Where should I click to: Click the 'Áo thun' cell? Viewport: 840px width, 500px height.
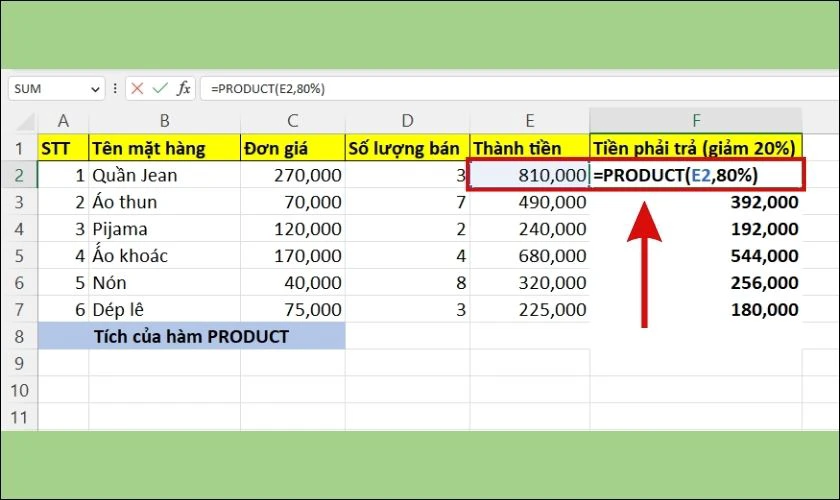point(164,202)
